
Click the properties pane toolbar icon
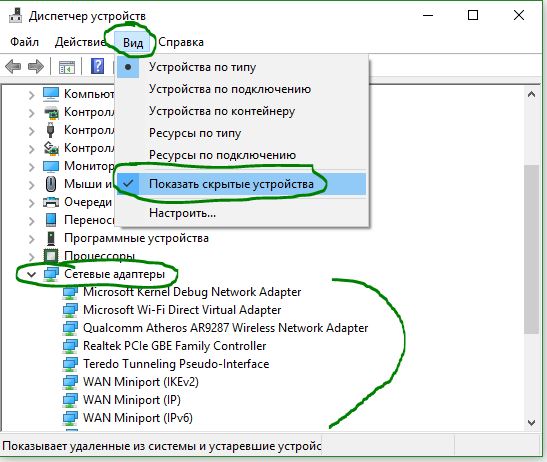67,67
